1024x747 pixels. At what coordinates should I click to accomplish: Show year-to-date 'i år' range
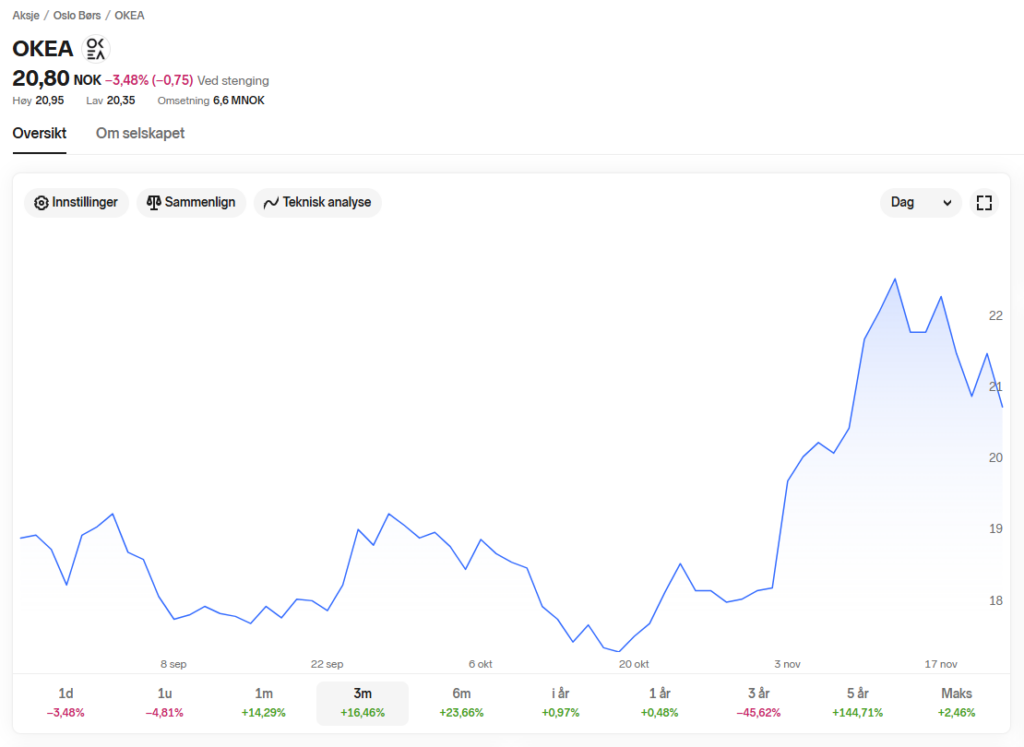560,702
